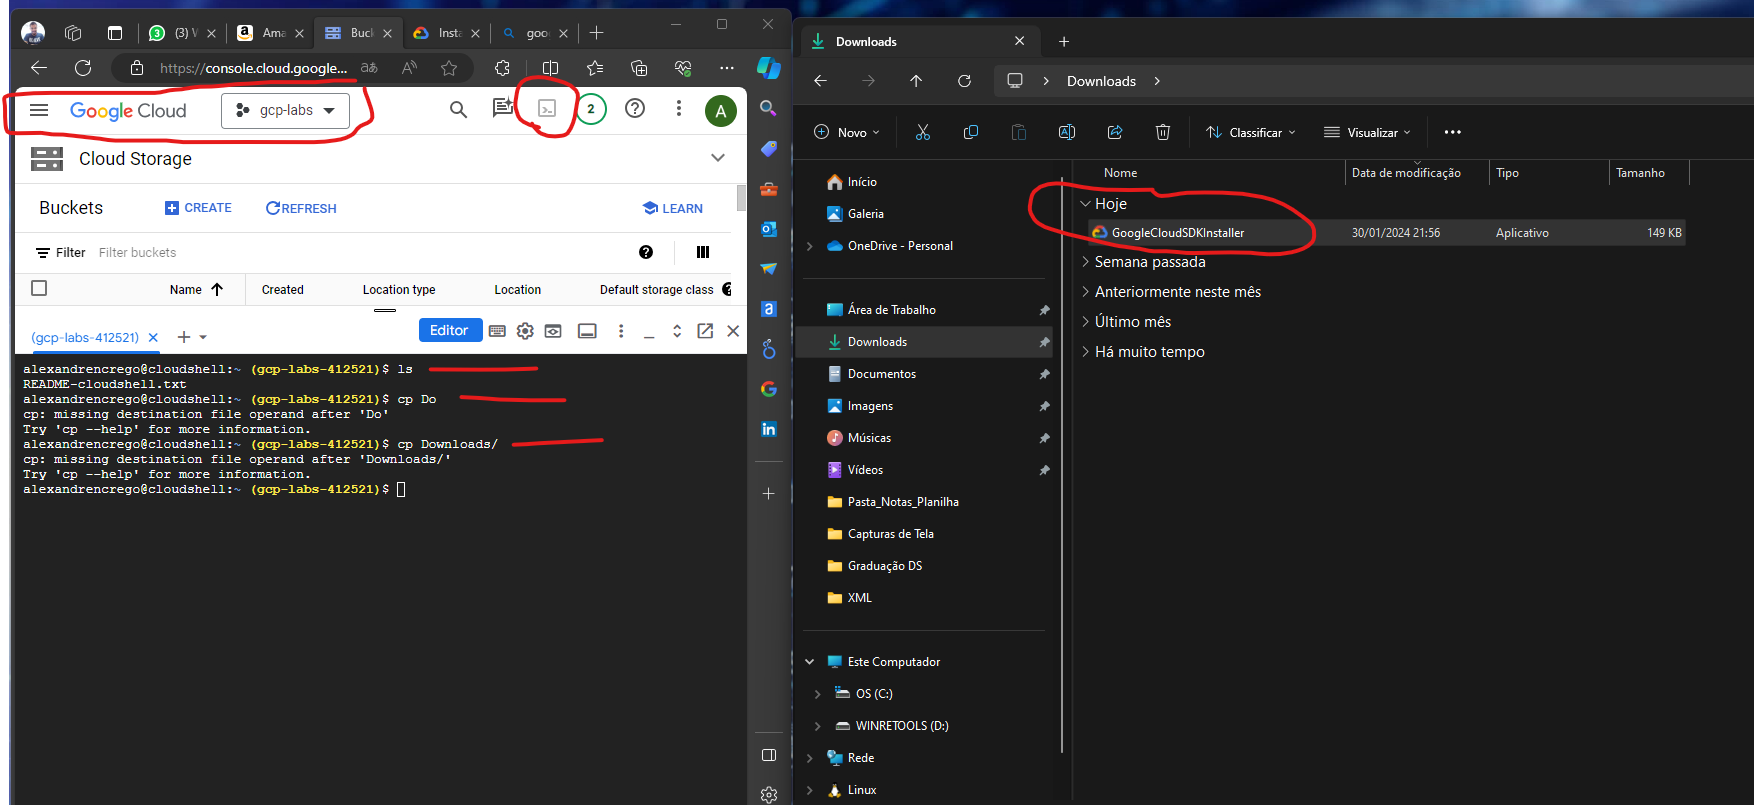This screenshot has width=1754, height=805.
Task: Open Cloud Shell session info icon
Action: click(x=587, y=331)
